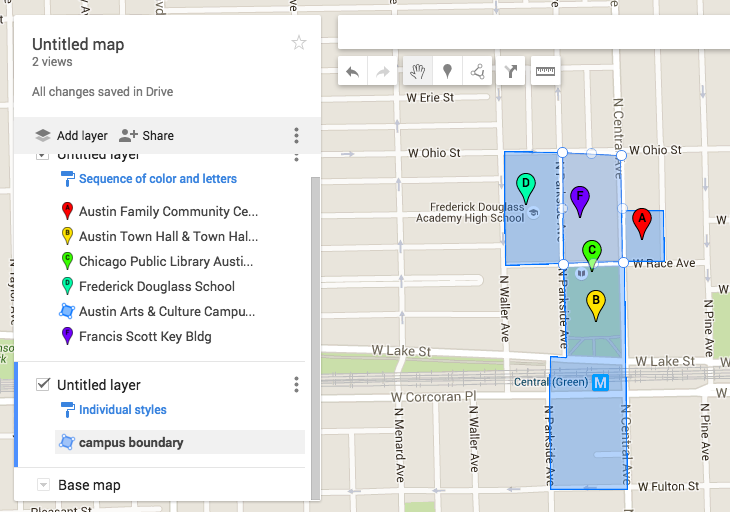Screen dimensions: 730x512
Task: Click the school icon near Frederick Douglass Academy
Action: point(534,213)
